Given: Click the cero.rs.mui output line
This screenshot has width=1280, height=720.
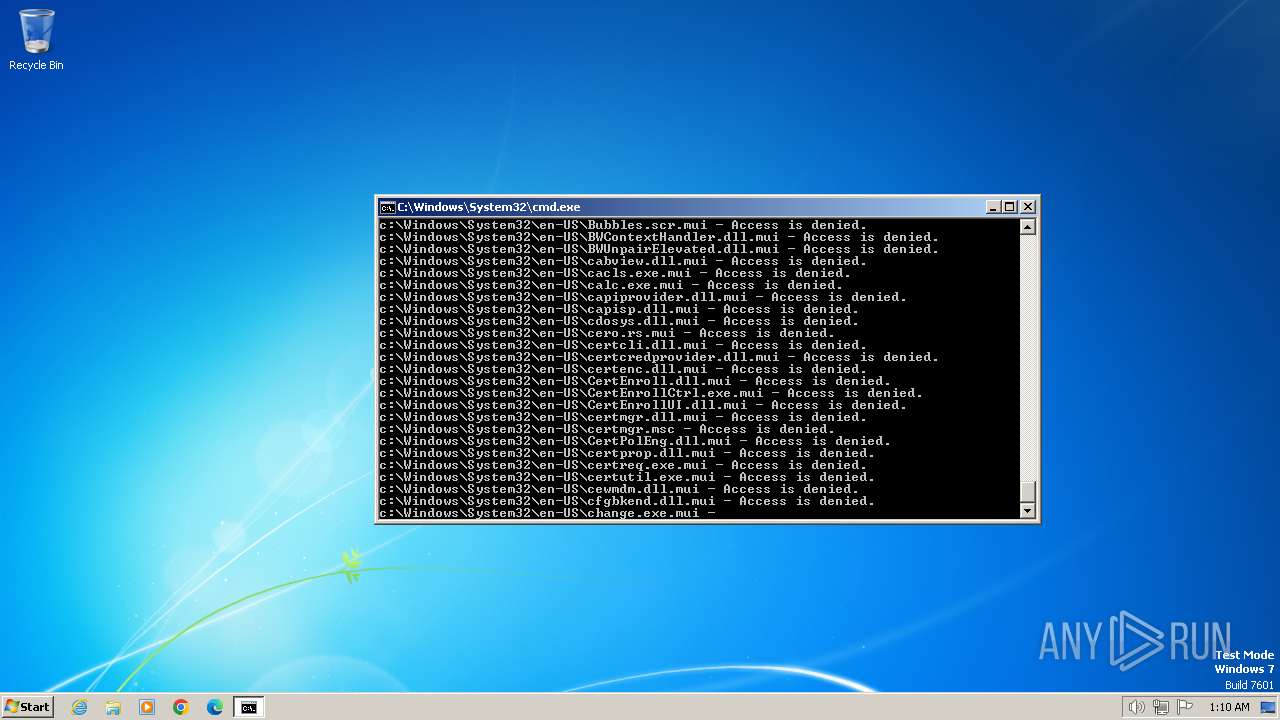Looking at the screenshot, I should tap(607, 333).
